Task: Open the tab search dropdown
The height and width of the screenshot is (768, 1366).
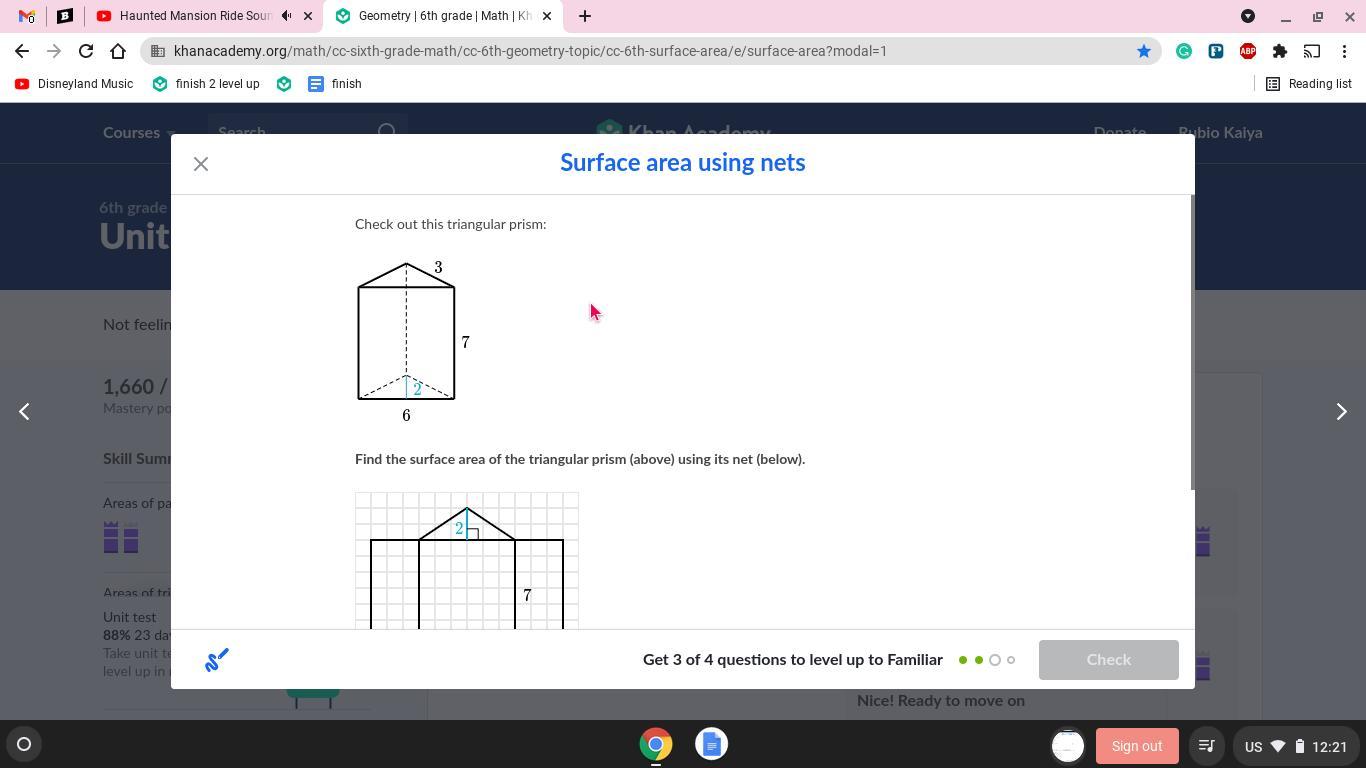Action: point(1248,16)
